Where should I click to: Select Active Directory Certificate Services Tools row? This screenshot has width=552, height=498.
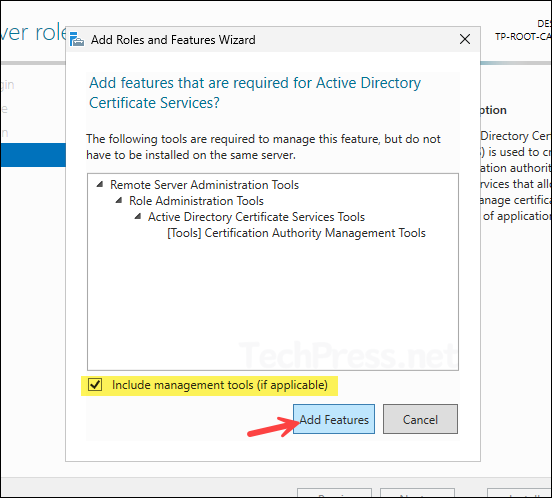(x=256, y=217)
